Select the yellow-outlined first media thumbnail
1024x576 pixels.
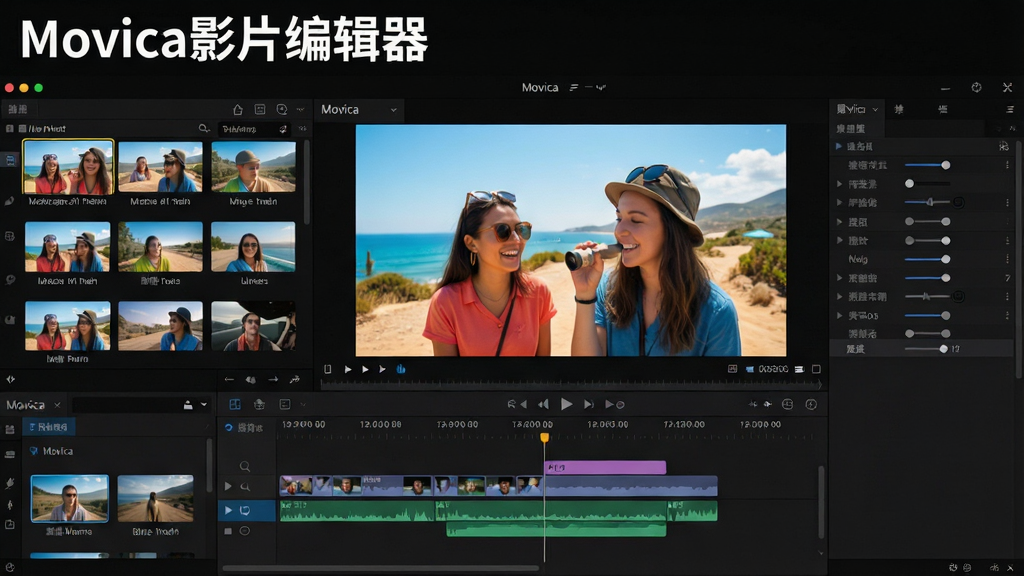[68, 167]
